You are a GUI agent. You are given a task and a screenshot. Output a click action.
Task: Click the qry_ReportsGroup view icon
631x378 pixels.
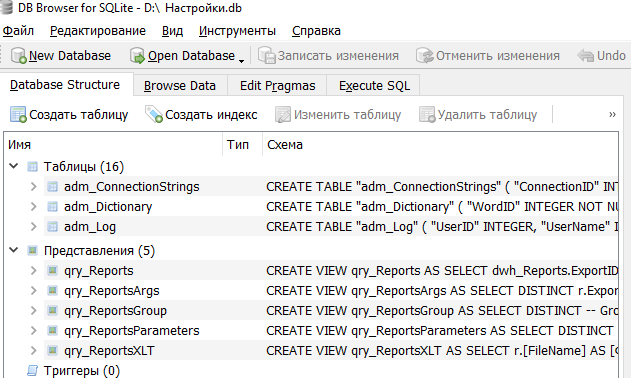[52, 310]
